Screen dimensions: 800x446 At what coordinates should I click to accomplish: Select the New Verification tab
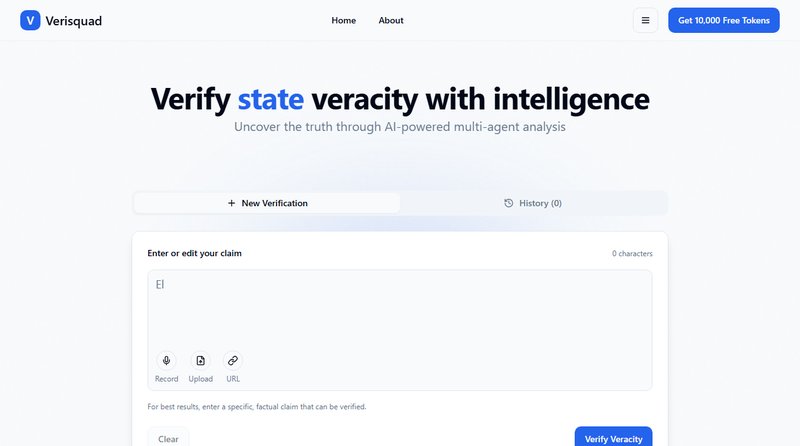coord(267,203)
